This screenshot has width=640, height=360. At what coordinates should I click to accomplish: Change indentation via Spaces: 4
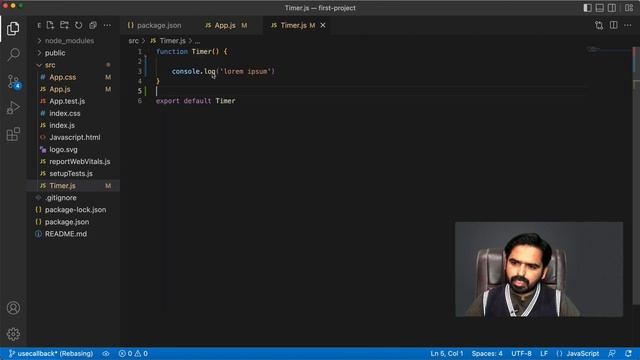point(487,353)
